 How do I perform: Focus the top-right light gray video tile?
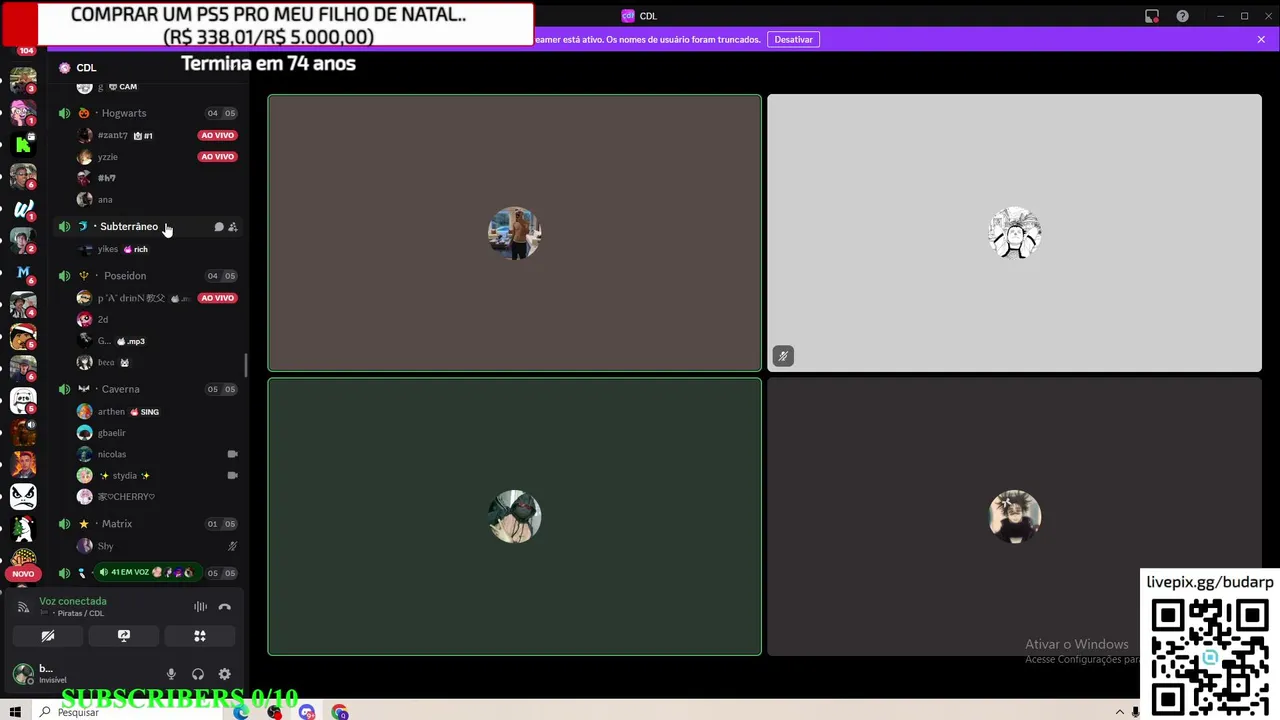click(1014, 233)
